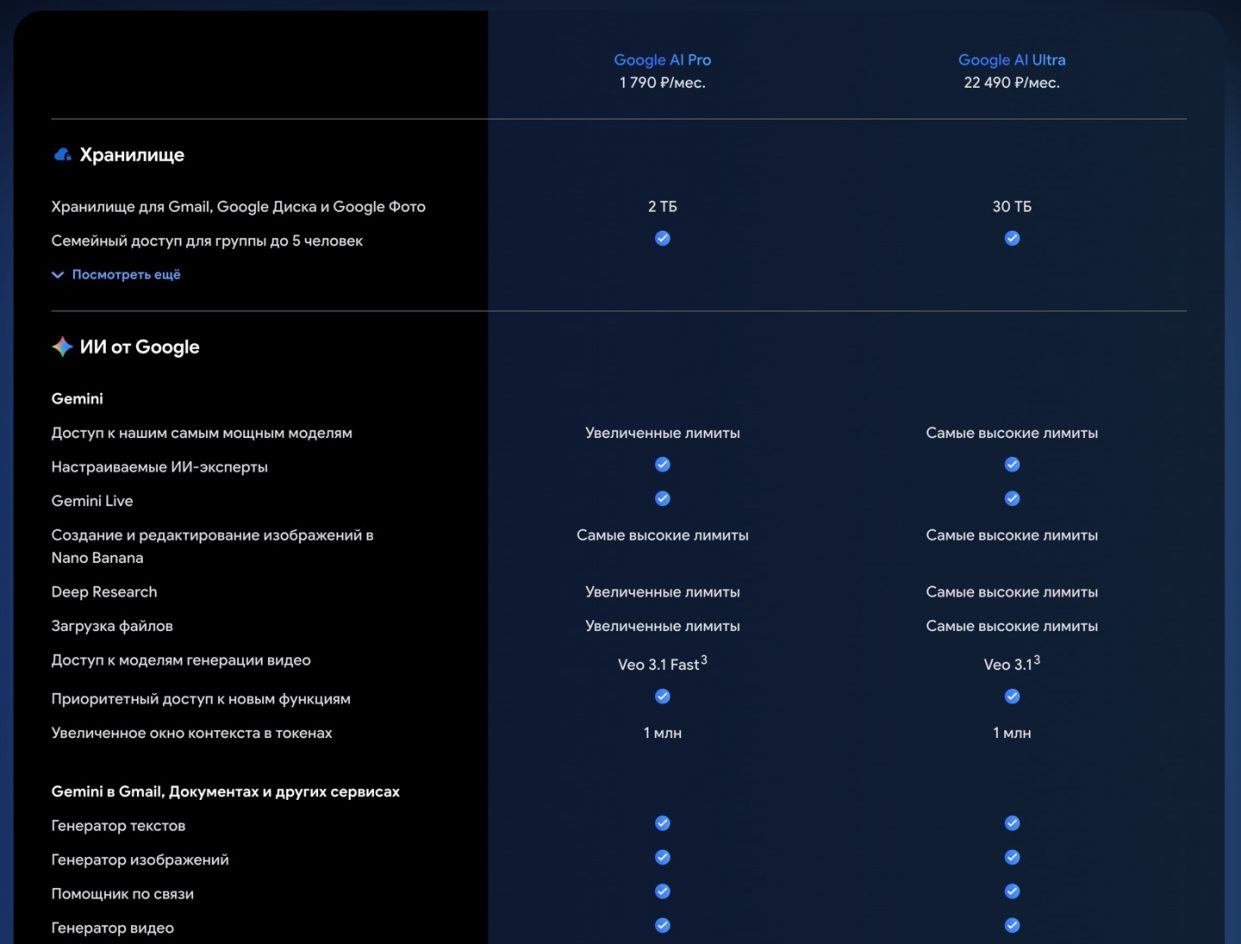Click the Deep Research row label
Image resolution: width=1241 pixels, height=944 pixels.
[x=104, y=592]
